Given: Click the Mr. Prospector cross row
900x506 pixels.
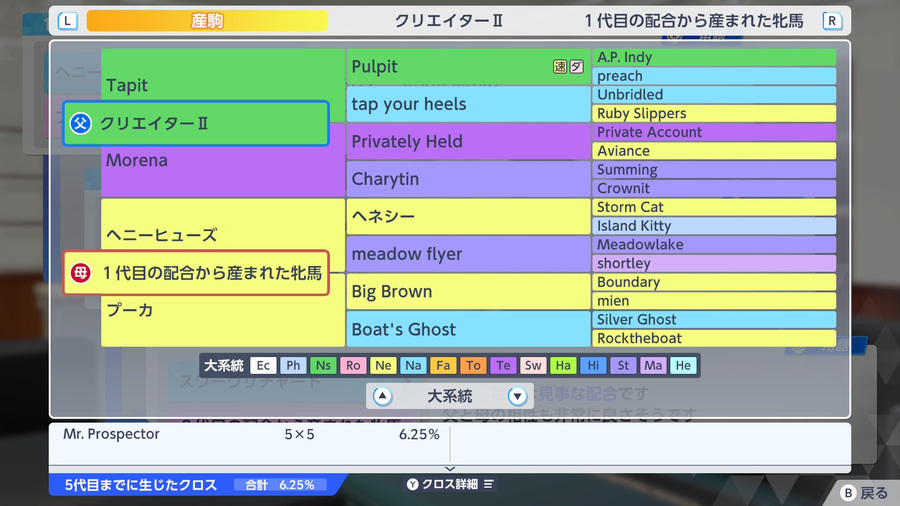Looking at the screenshot, I should click(x=251, y=434).
